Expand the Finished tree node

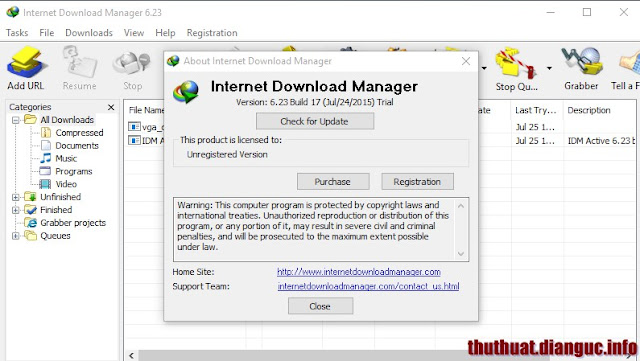[16, 210]
